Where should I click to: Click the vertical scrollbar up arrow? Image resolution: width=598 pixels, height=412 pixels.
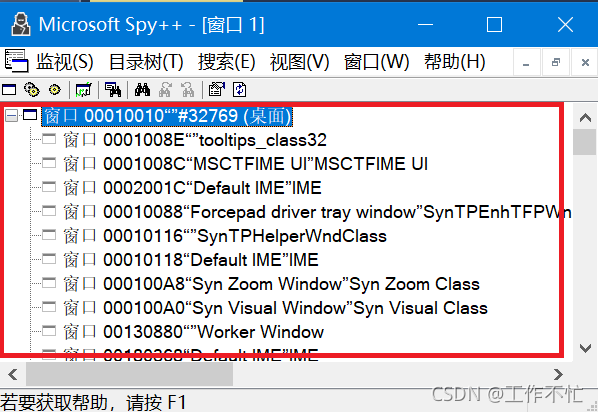[585, 117]
